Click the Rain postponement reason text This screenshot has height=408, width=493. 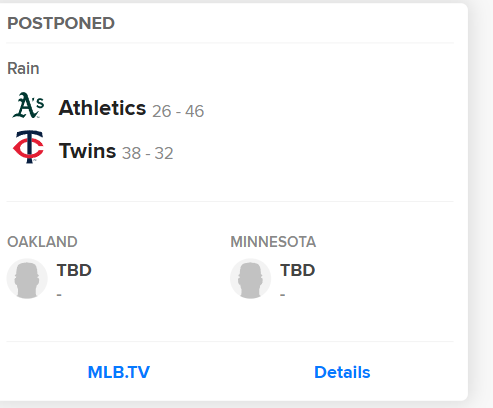click(x=23, y=68)
